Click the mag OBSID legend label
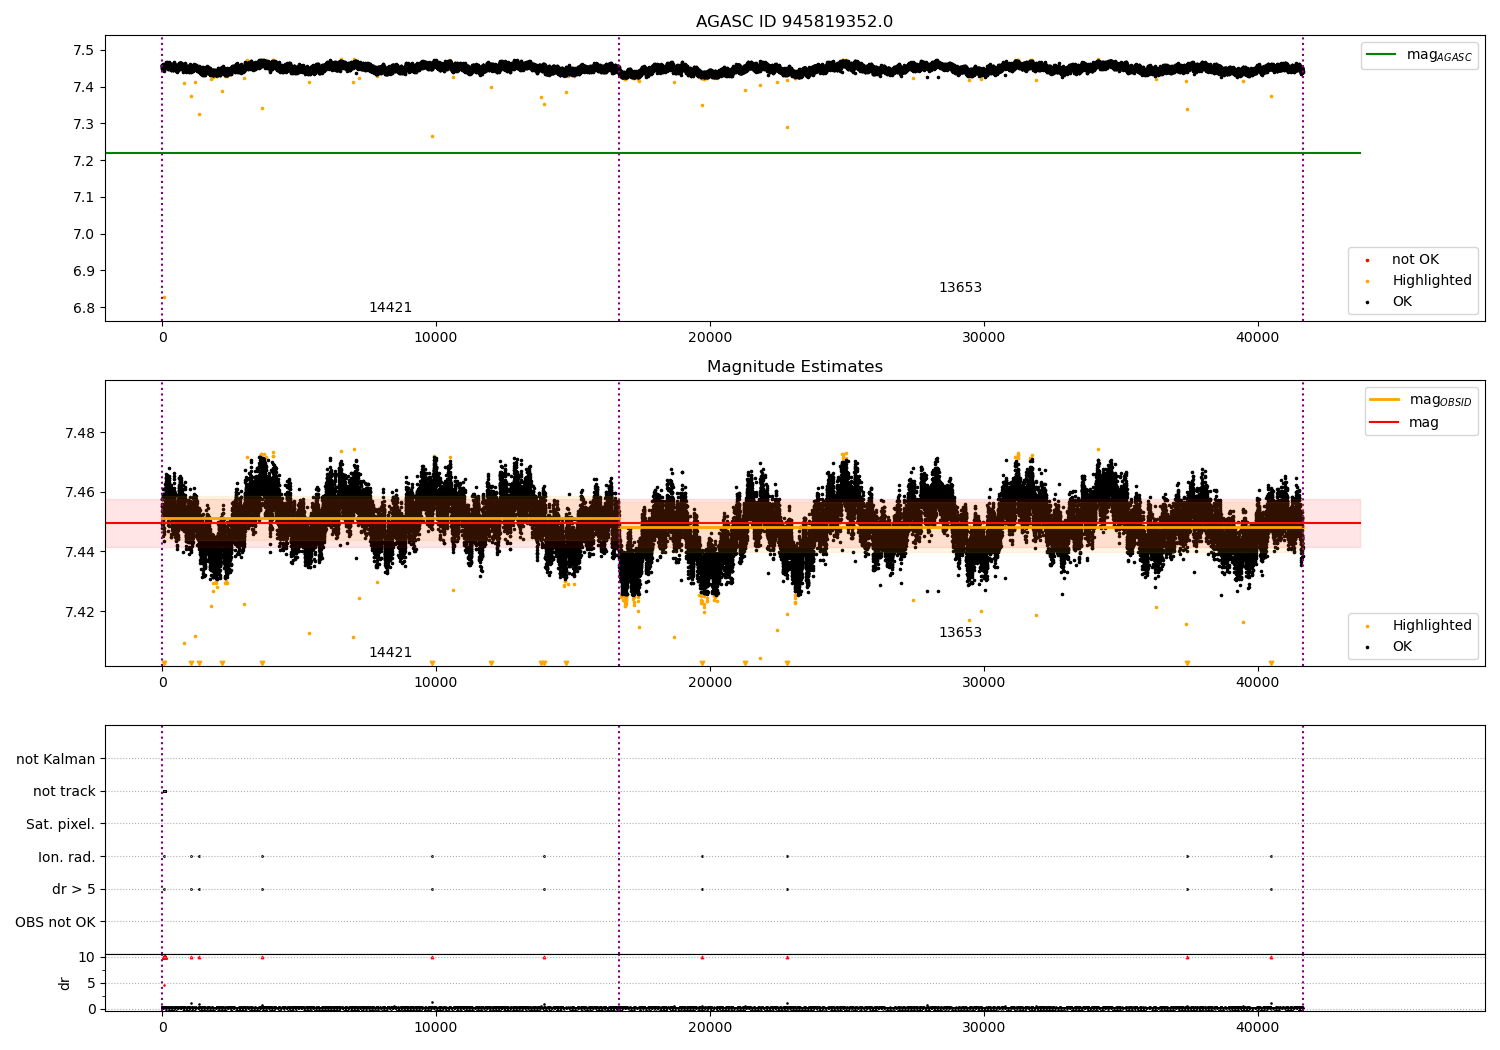Image resolution: width=1500 pixels, height=1050 pixels. click(x=1440, y=400)
